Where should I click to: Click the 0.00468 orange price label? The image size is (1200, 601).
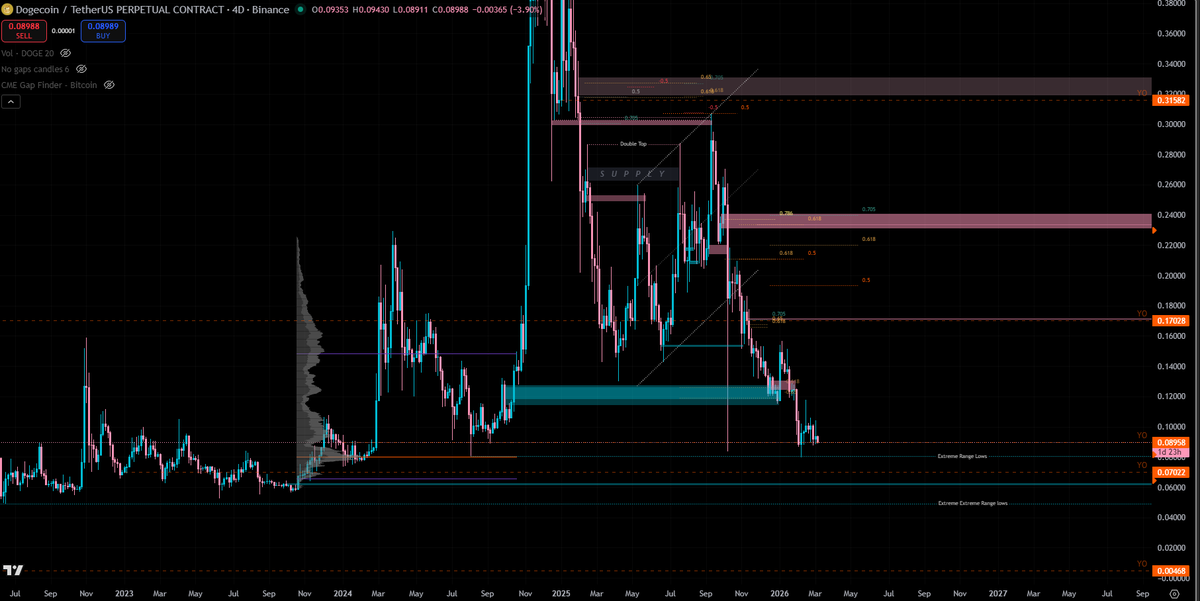pos(1170,571)
